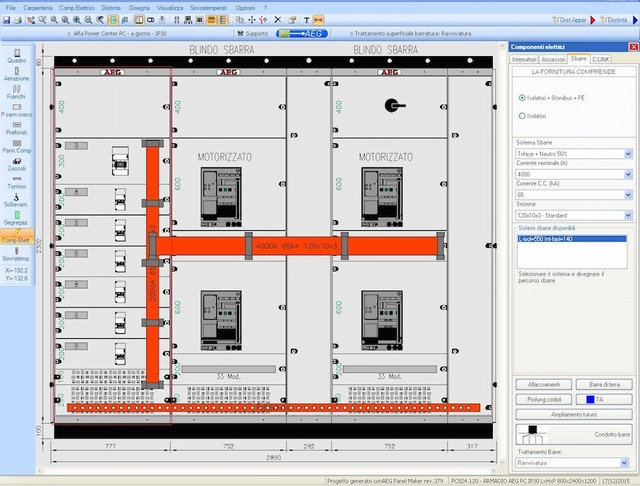Click the ? help menu
Screen dimensions: 640x486
coord(265,8)
